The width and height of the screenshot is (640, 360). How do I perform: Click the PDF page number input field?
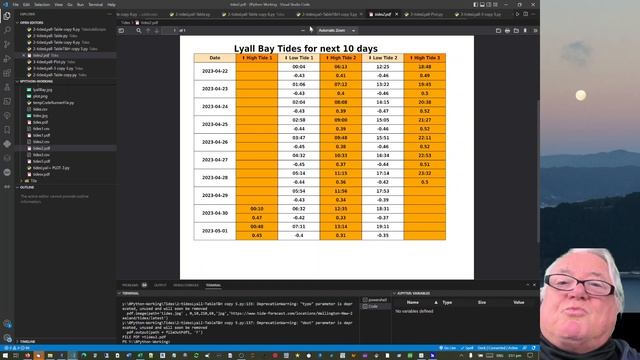coord(169,30)
